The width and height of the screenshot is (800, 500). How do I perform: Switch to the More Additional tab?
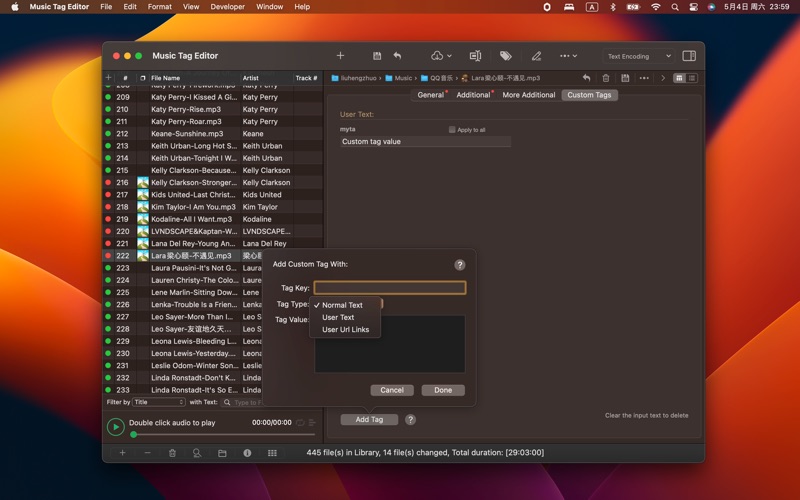pyautogui.click(x=529, y=95)
